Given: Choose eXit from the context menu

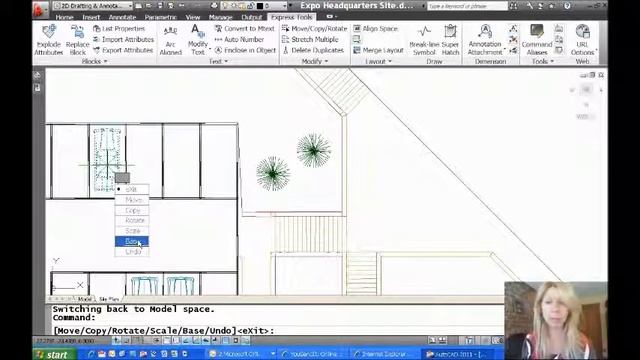Looking at the screenshot, I should (x=131, y=189).
